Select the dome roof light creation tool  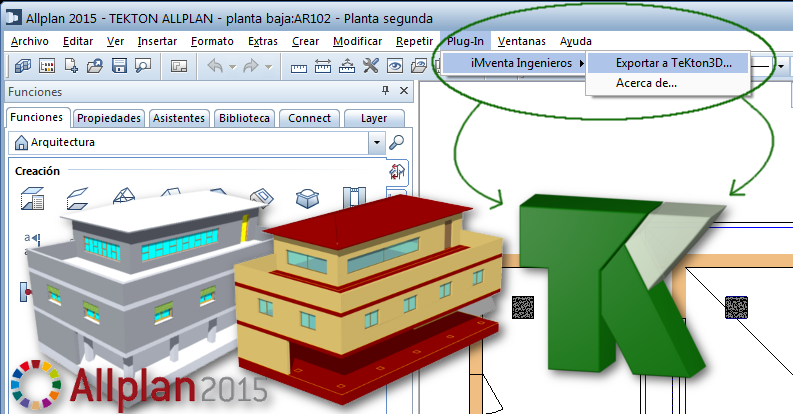[307, 198]
